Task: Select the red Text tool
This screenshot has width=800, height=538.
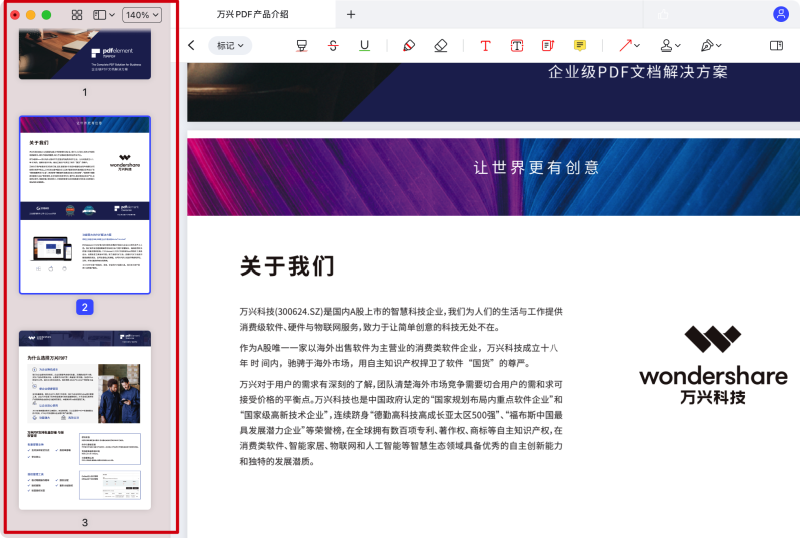Action: click(485, 45)
